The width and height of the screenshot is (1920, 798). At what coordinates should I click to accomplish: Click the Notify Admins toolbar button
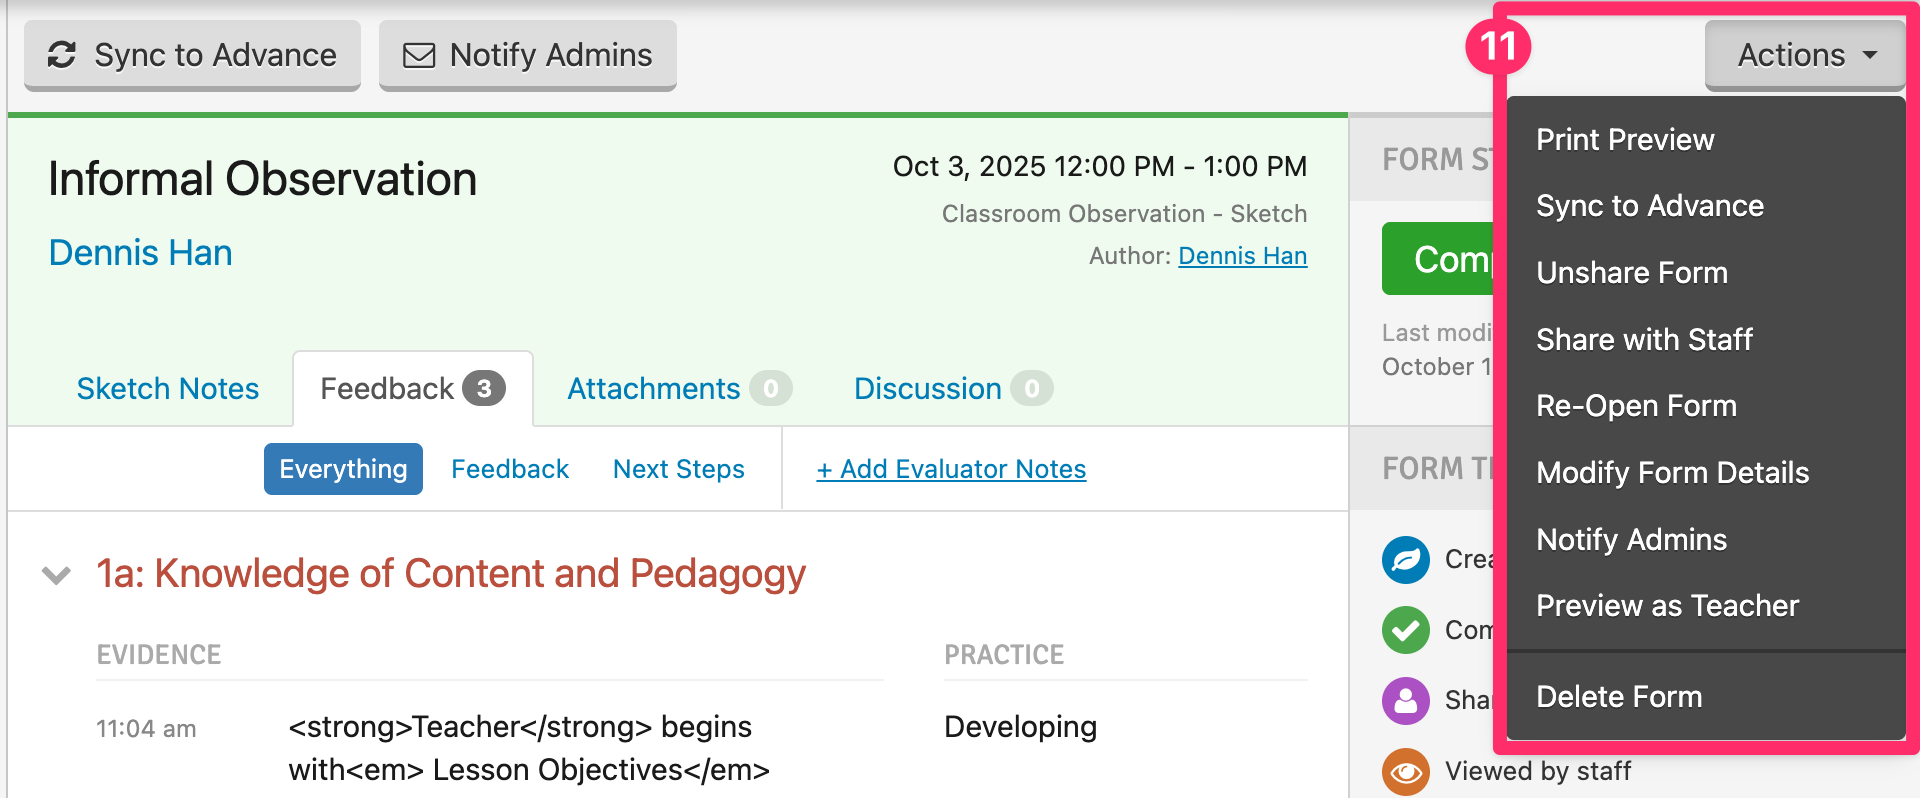point(527,55)
